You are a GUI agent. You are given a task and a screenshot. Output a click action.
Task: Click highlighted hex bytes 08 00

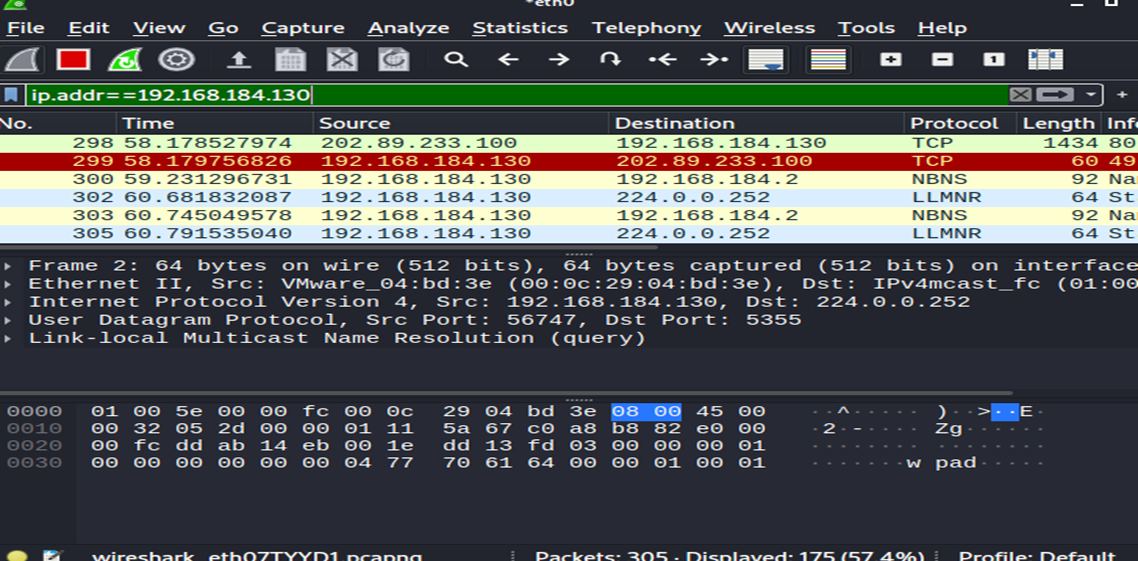[646, 411]
